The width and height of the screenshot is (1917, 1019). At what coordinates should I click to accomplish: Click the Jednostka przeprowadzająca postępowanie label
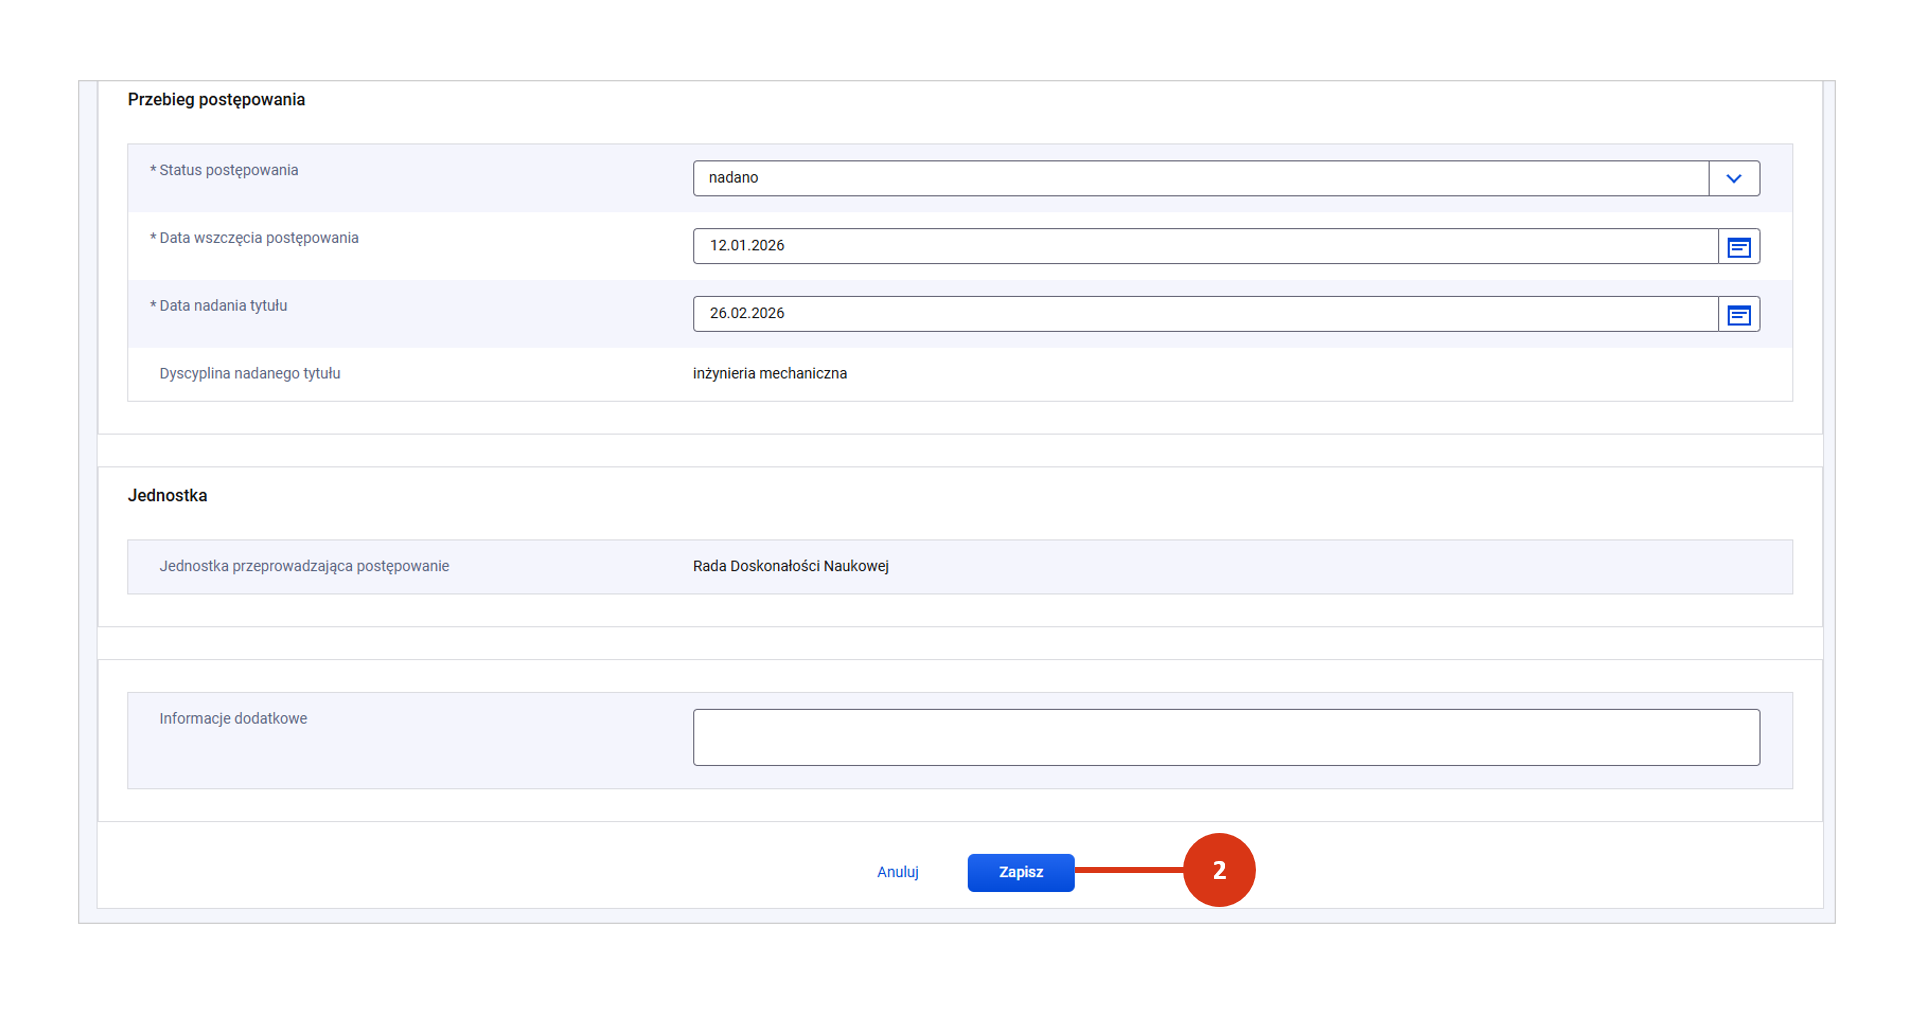pos(304,567)
